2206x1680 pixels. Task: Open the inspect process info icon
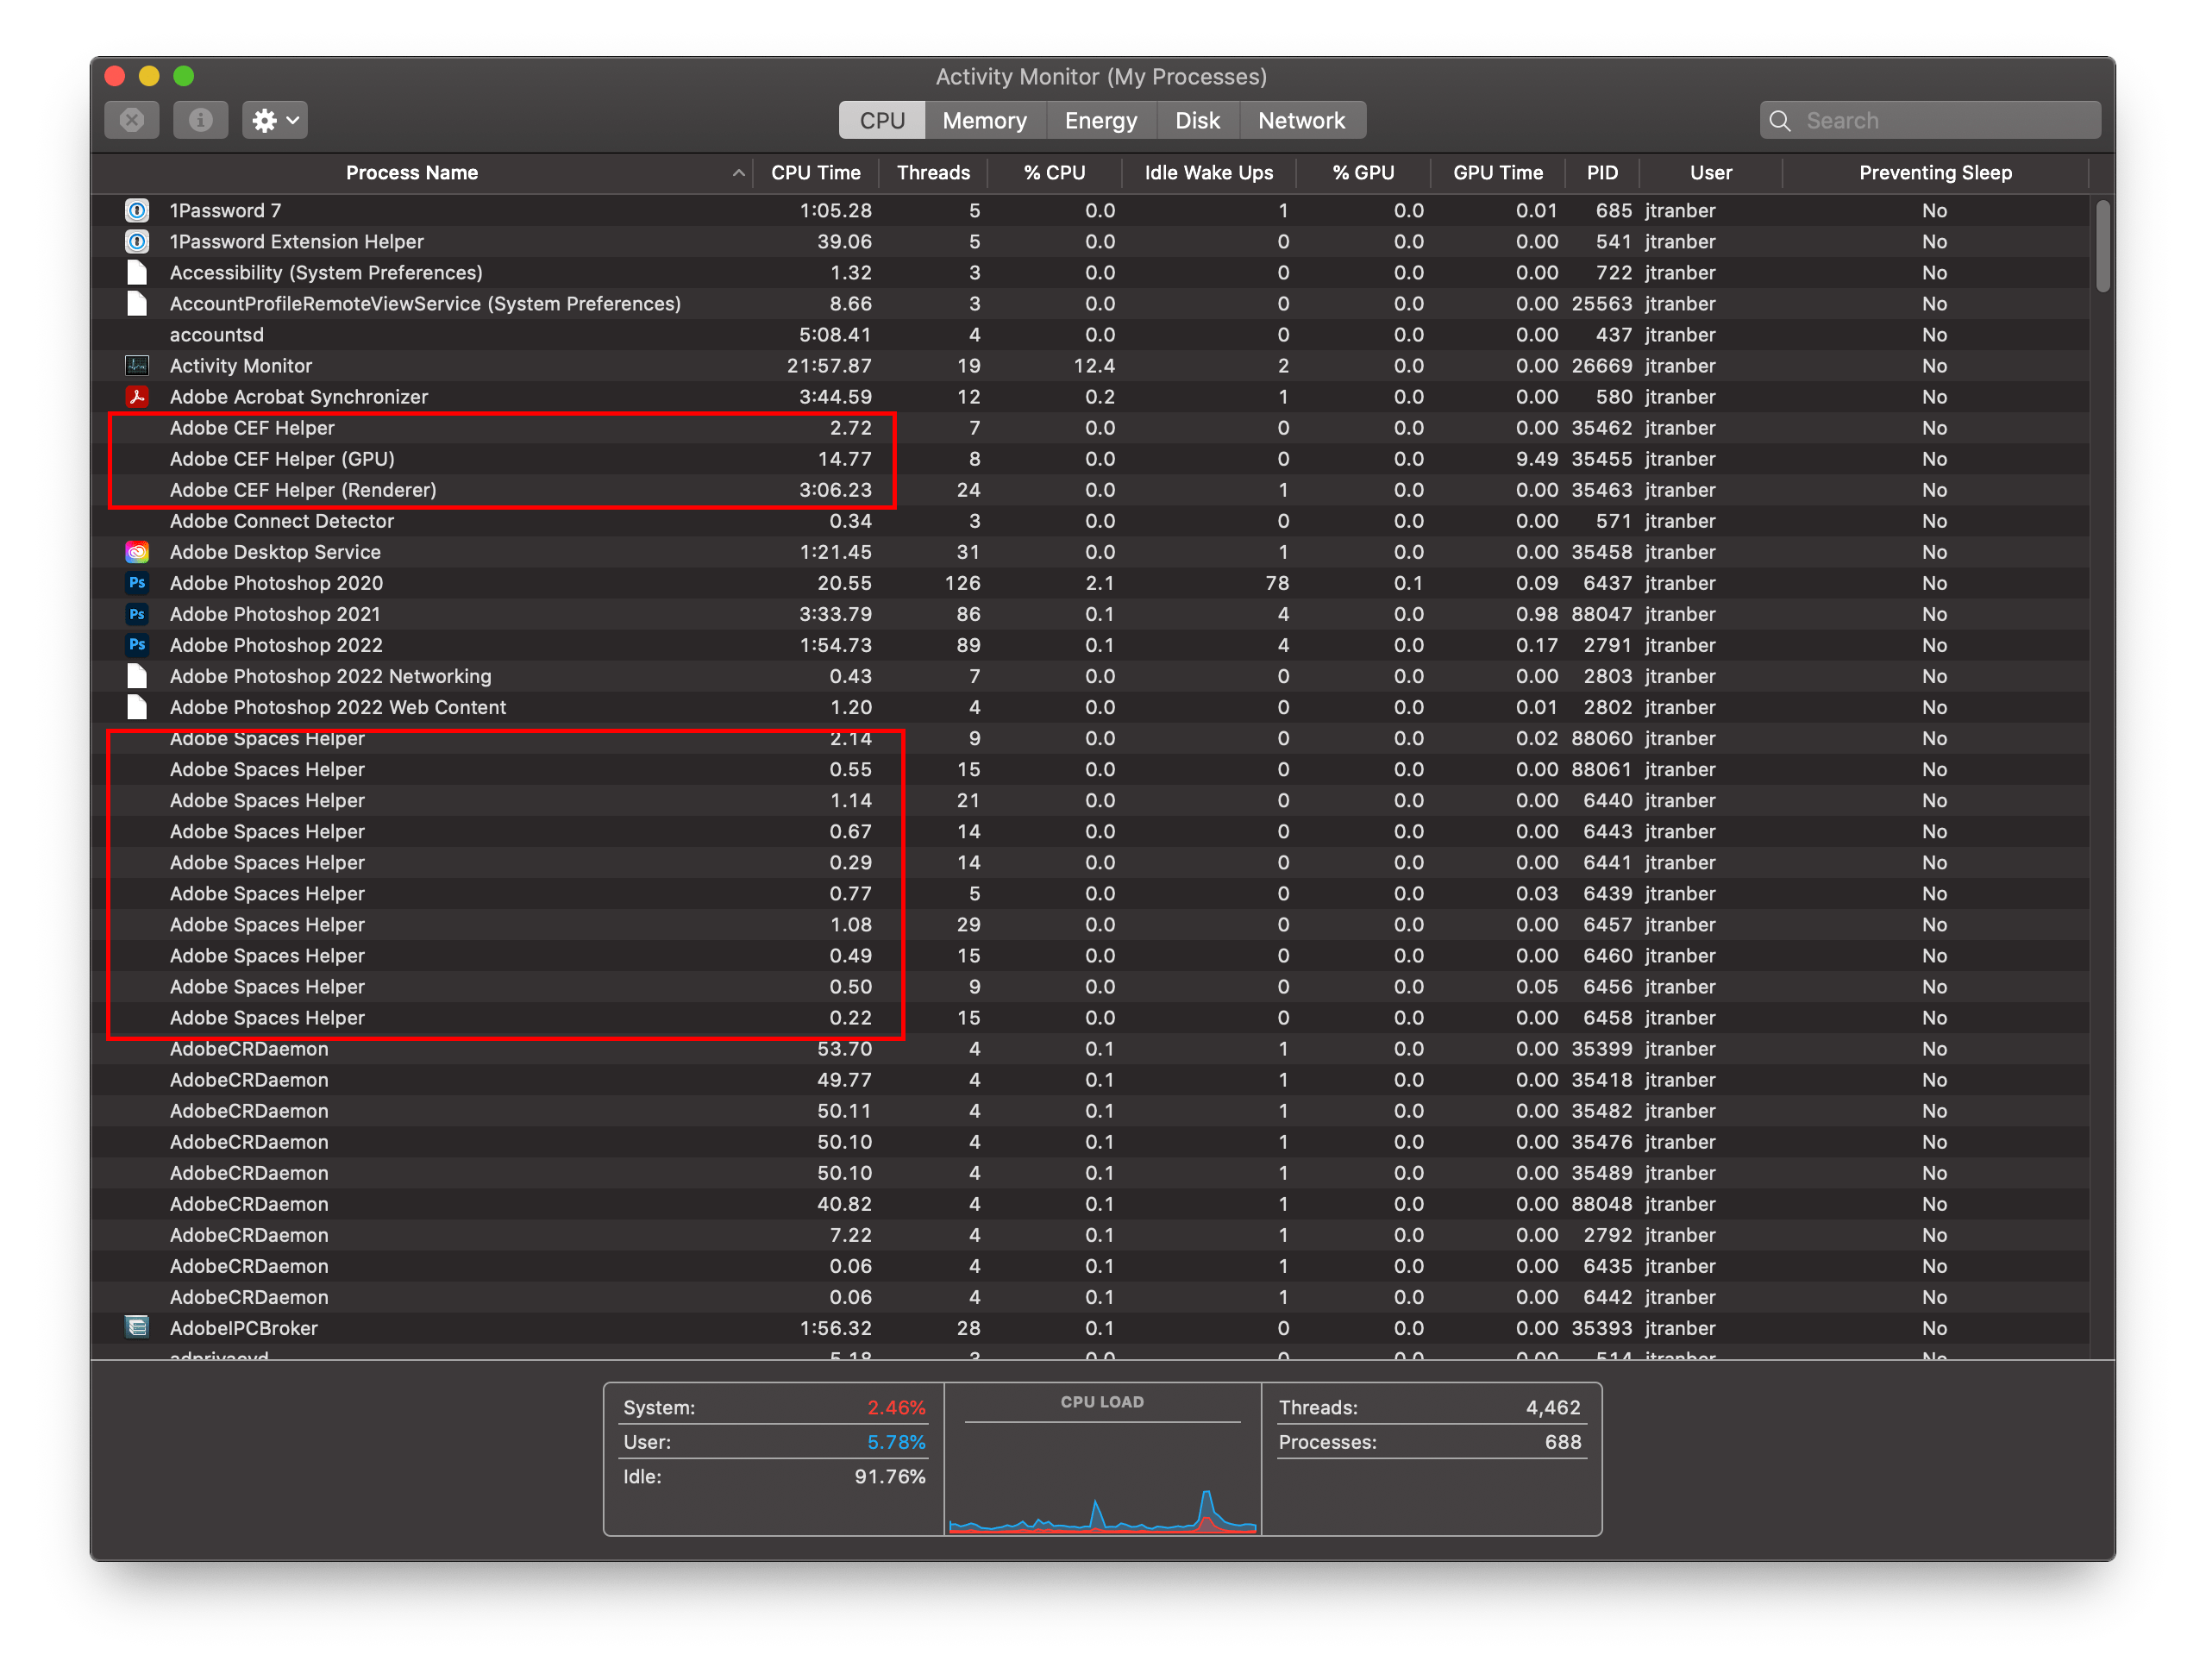tap(200, 119)
